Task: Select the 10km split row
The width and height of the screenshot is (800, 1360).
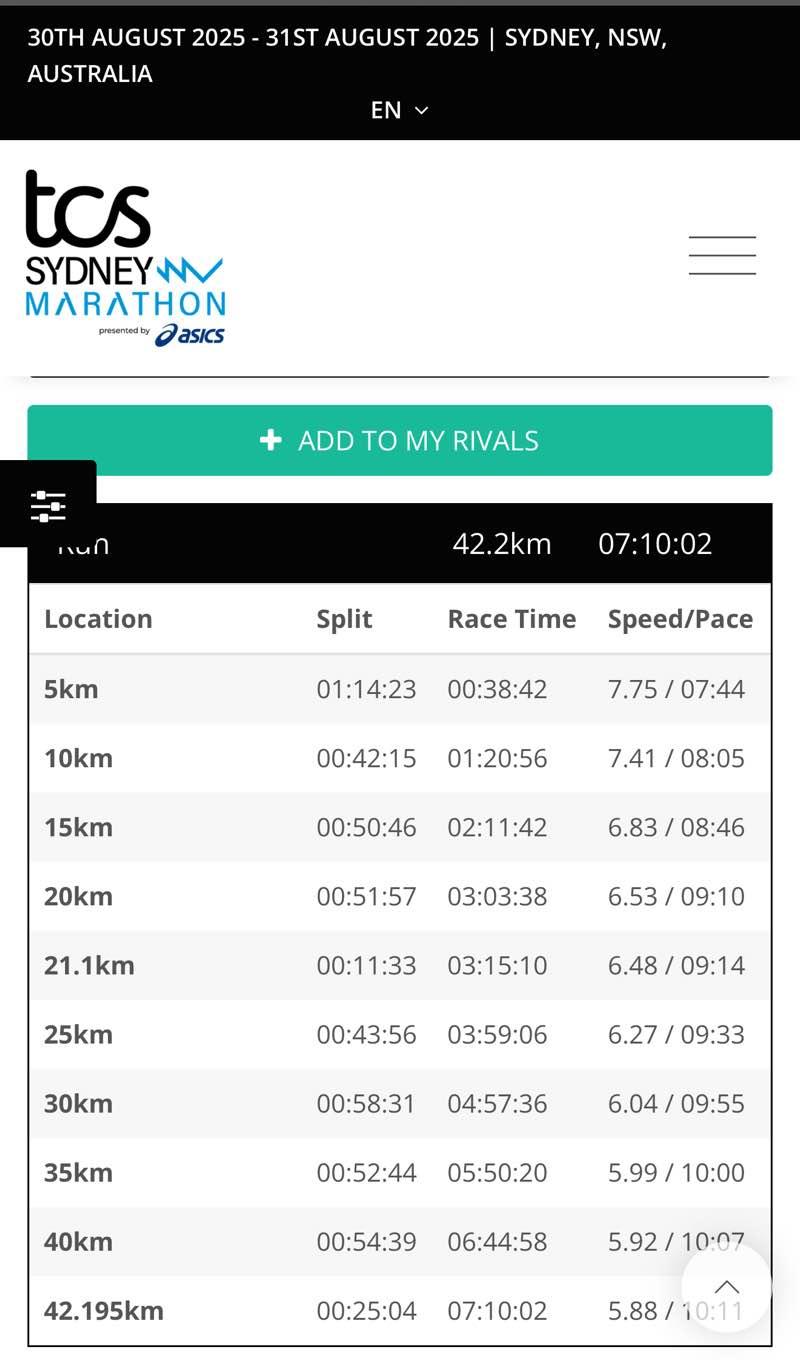Action: click(x=400, y=758)
